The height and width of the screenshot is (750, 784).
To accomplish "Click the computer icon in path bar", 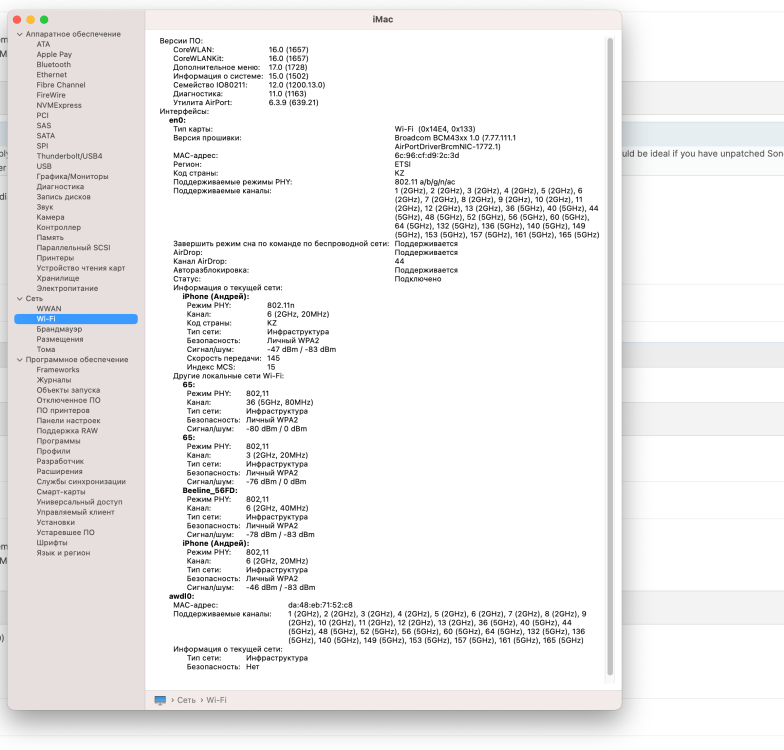I will (160, 700).
